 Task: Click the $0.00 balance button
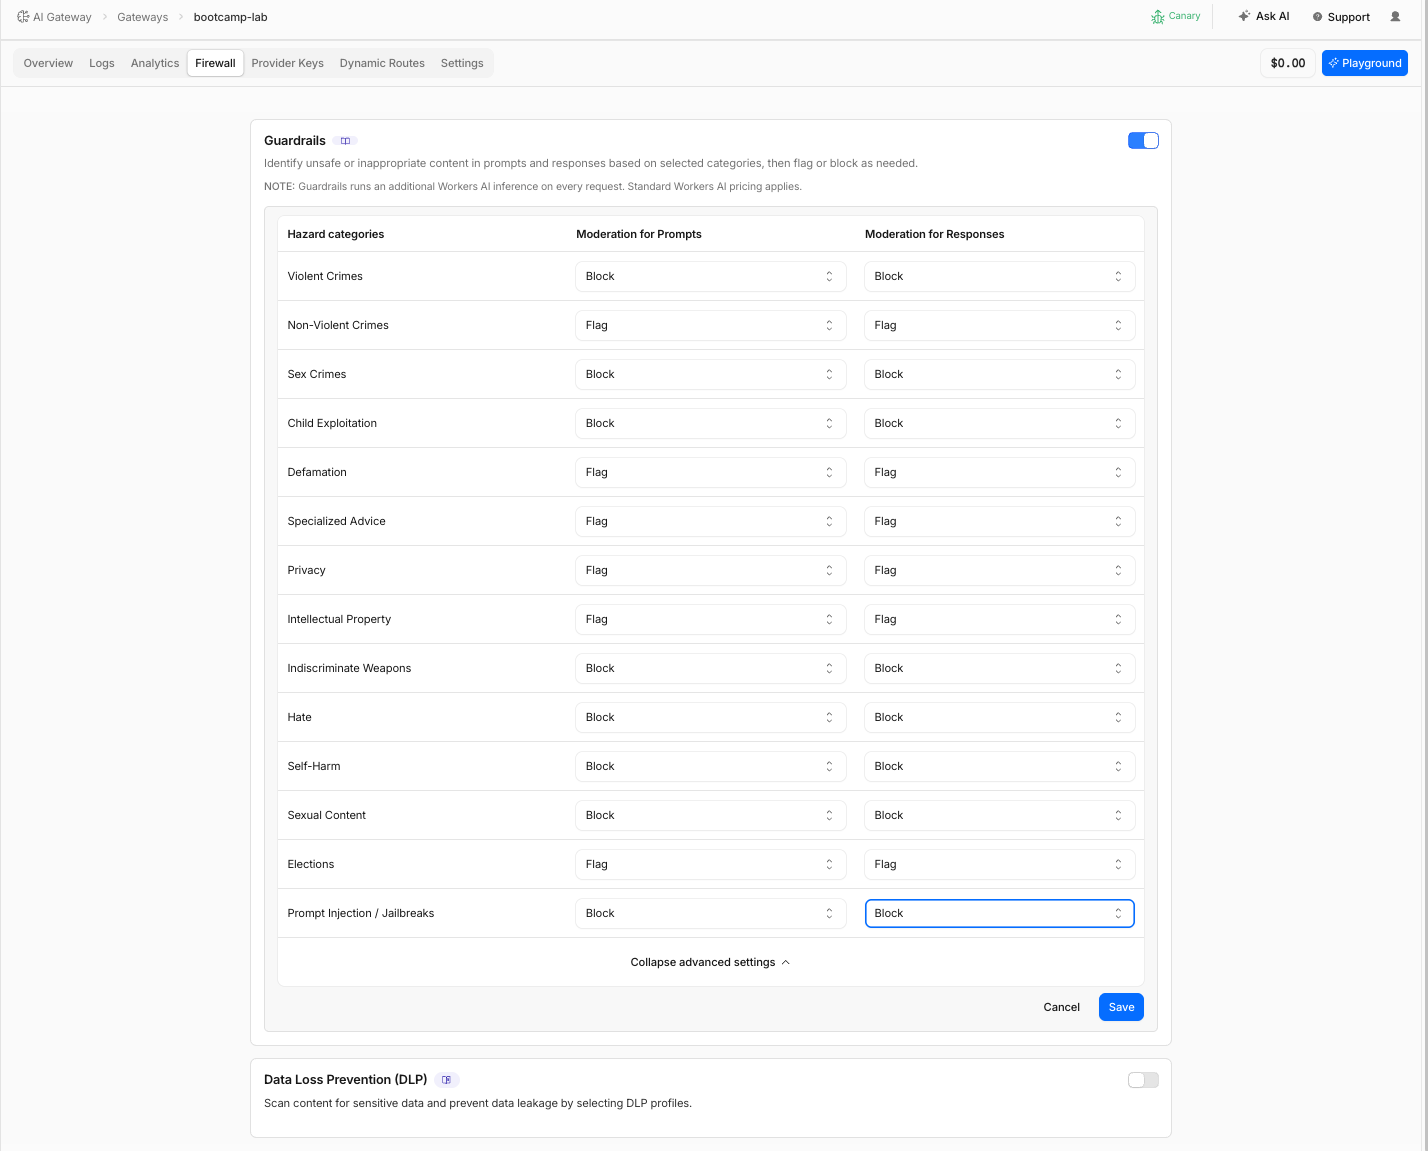pyautogui.click(x=1288, y=63)
